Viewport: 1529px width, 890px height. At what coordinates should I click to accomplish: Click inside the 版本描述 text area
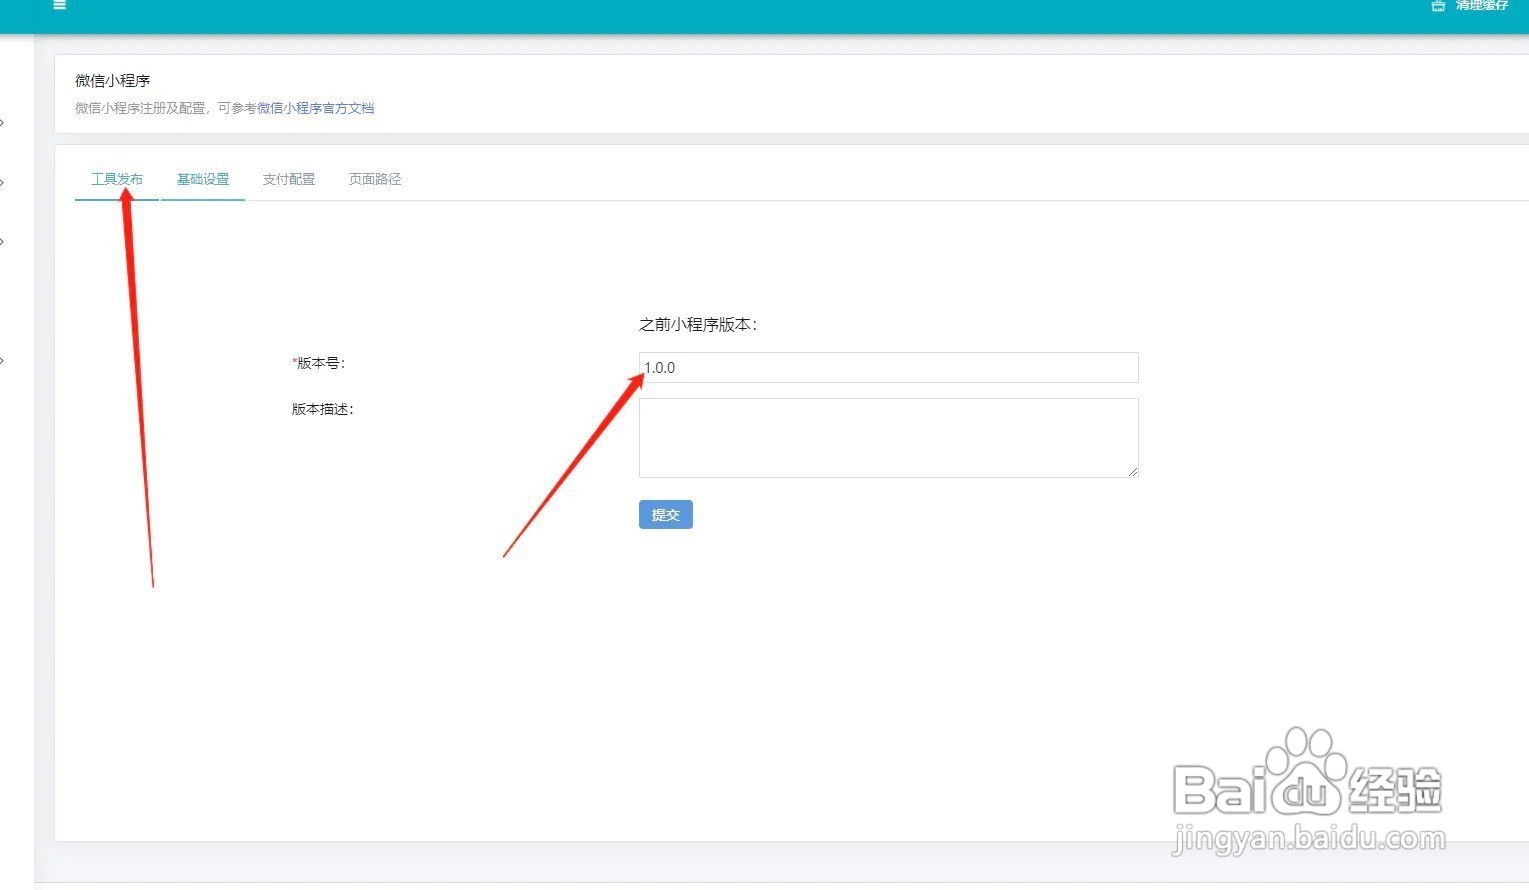pyautogui.click(x=888, y=438)
